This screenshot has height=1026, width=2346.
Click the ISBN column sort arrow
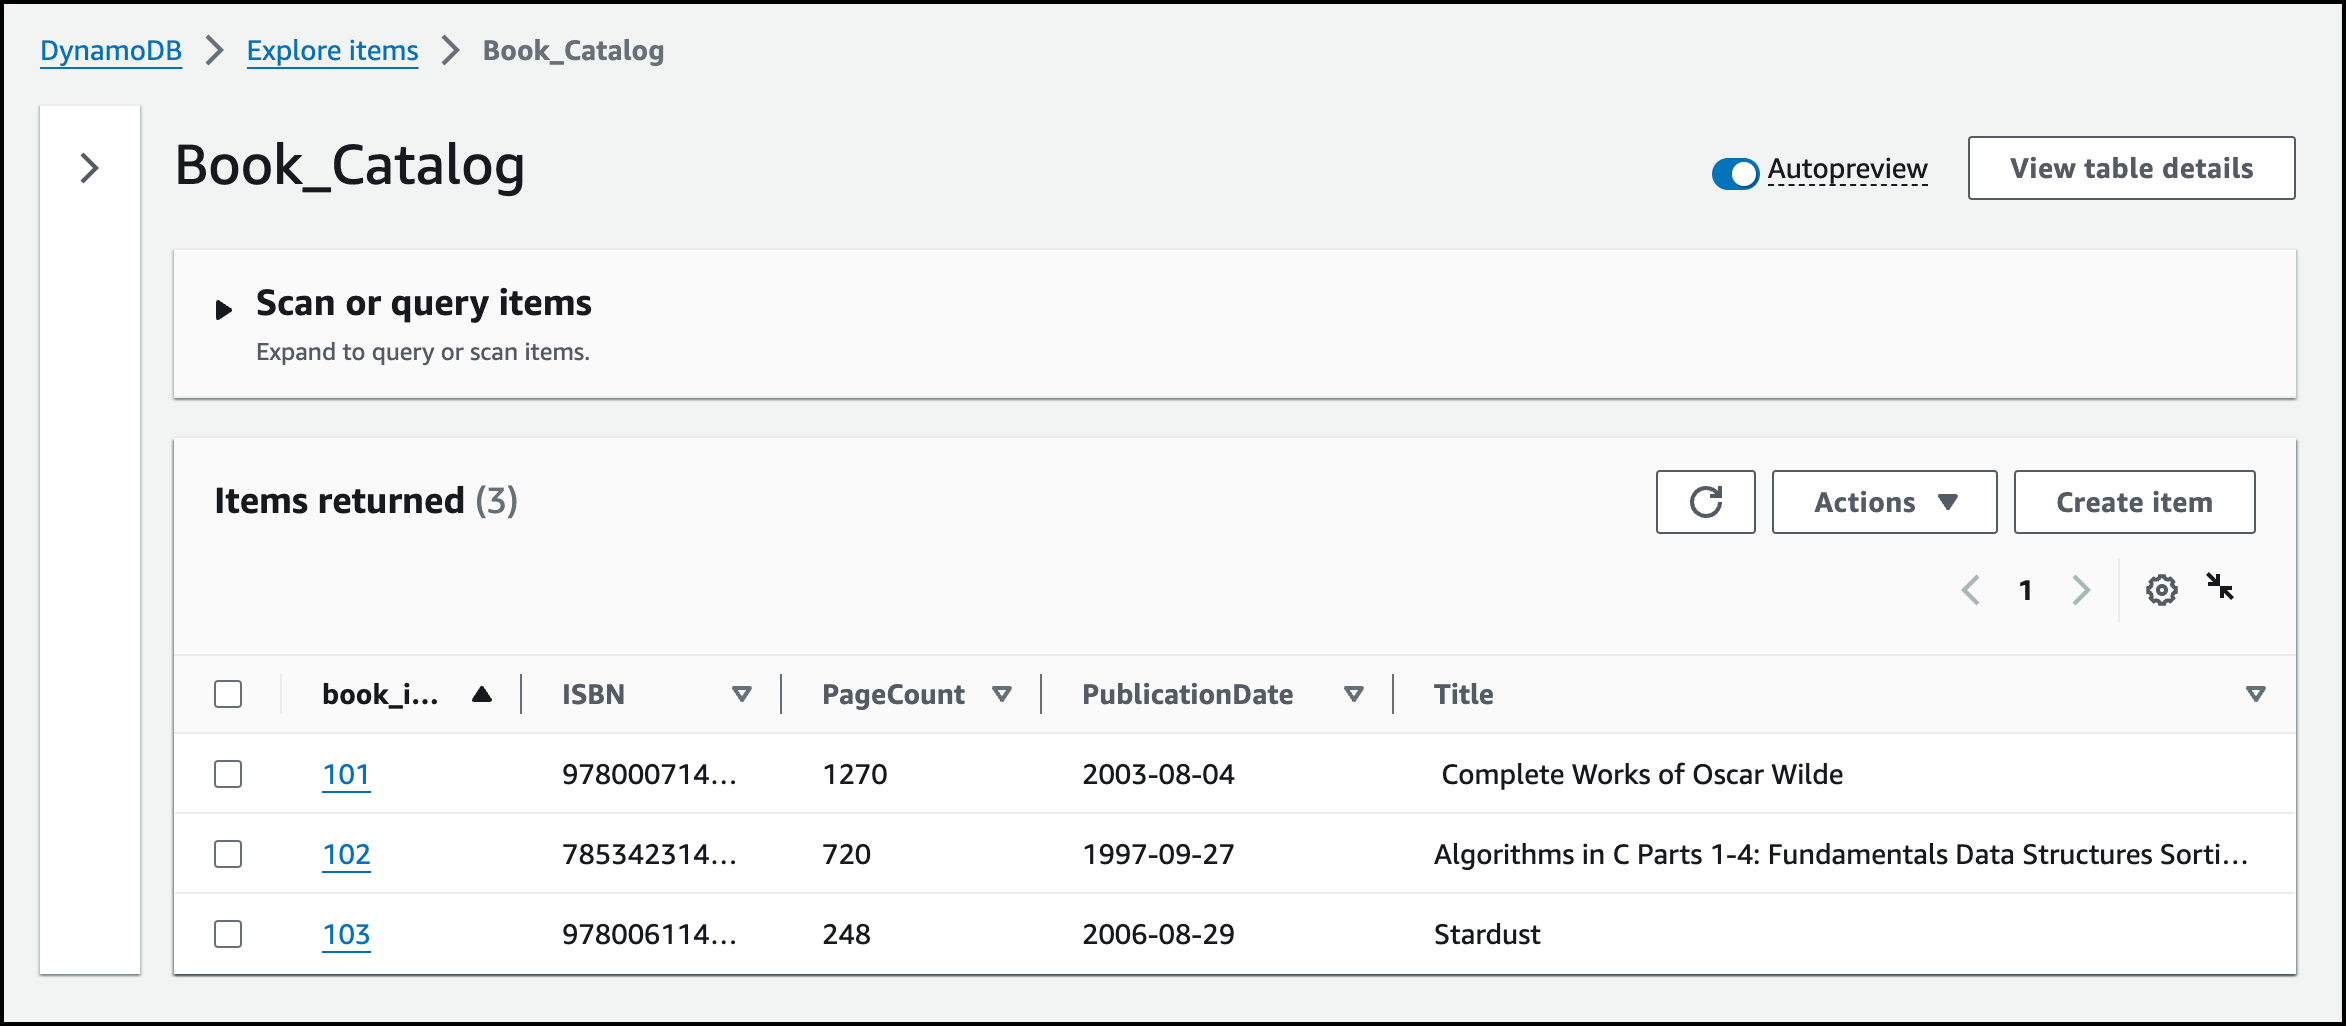741,694
